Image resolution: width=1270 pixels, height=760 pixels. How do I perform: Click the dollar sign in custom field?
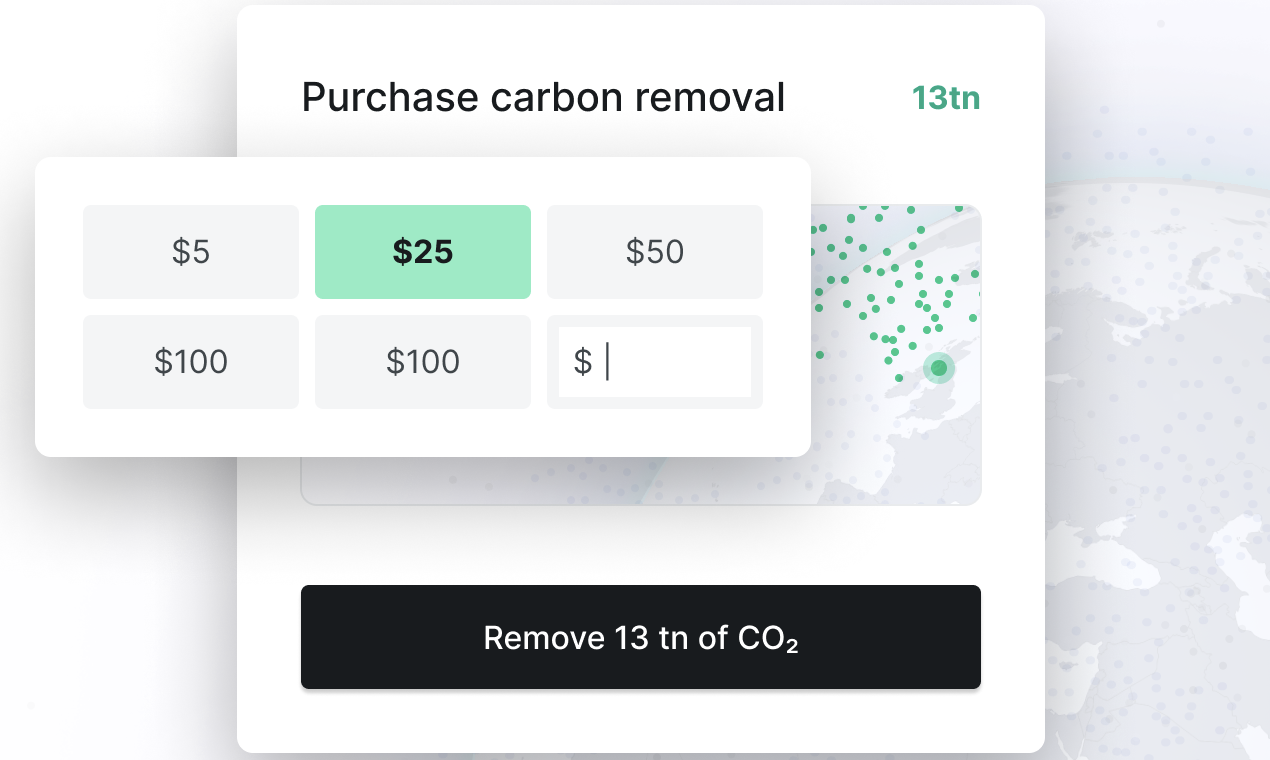pos(582,362)
